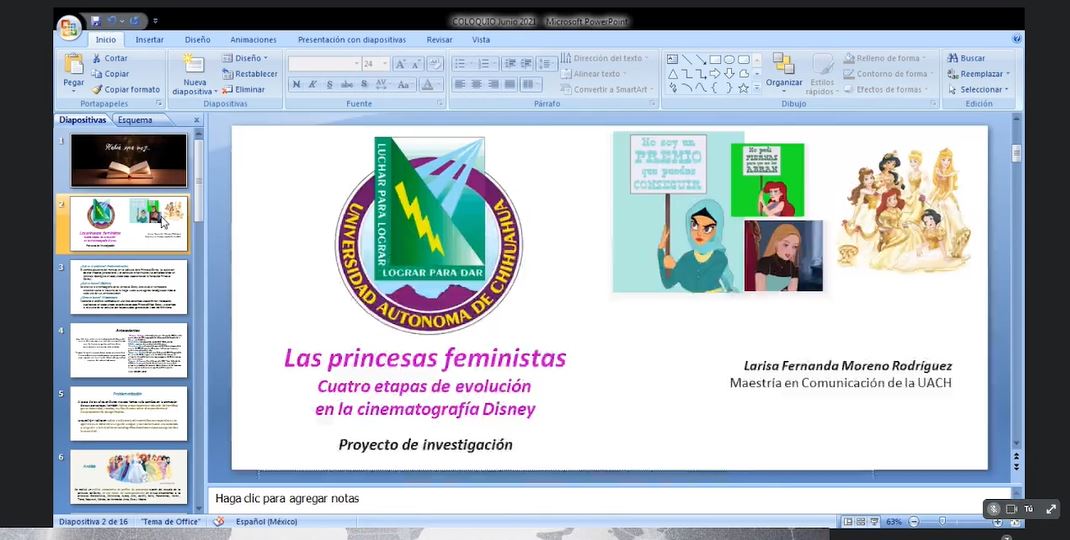
Task: Align text right
Action: click(493, 84)
